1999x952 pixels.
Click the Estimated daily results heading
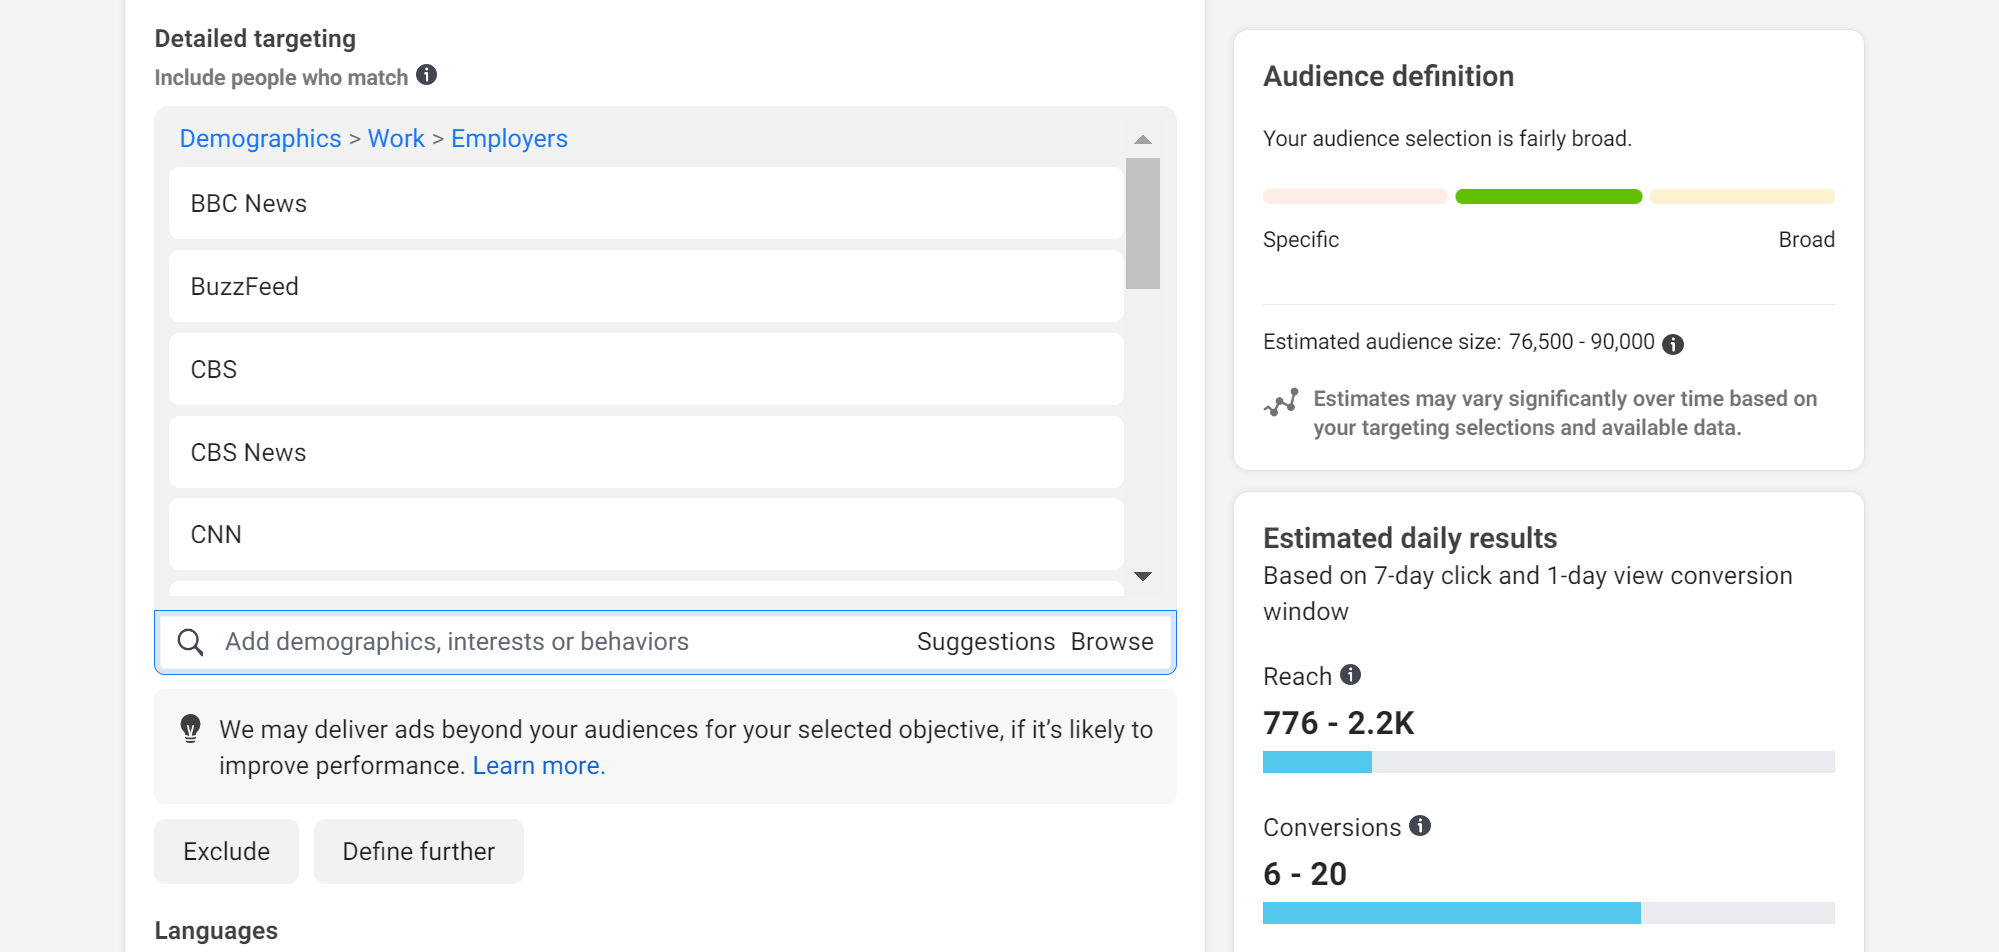coord(1410,538)
